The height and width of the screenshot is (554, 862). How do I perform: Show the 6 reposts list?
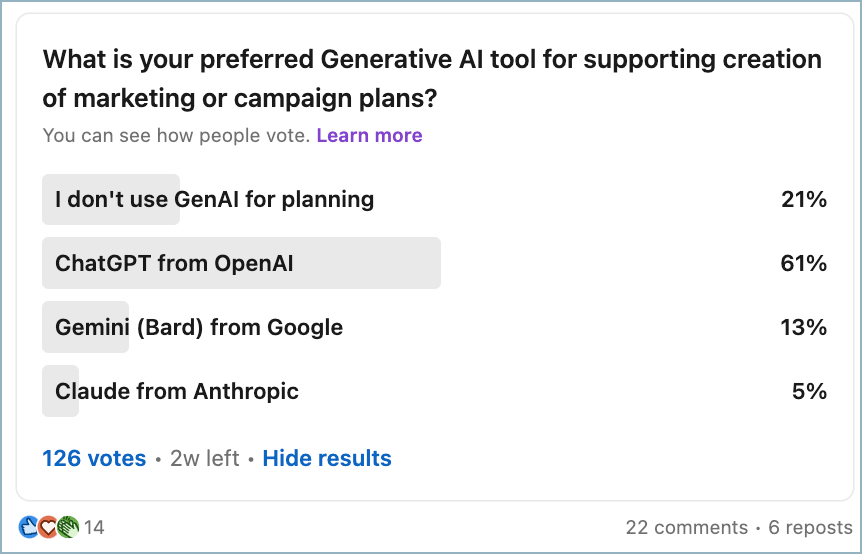tap(809, 527)
